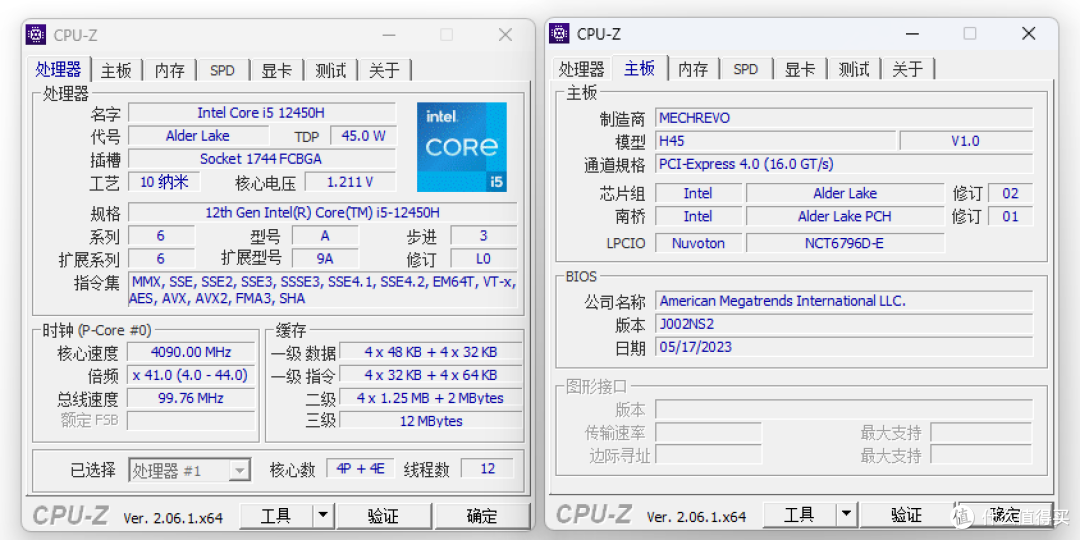This screenshot has width=1080, height=540.
Task: Close the right CPU-Z window
Action: (x=1029, y=33)
